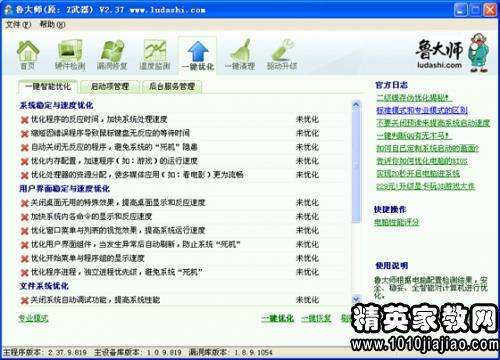This screenshot has height=360, width=500.
Task: Click the bottom 一键优化 link
Action: pyautogui.click(x=278, y=318)
